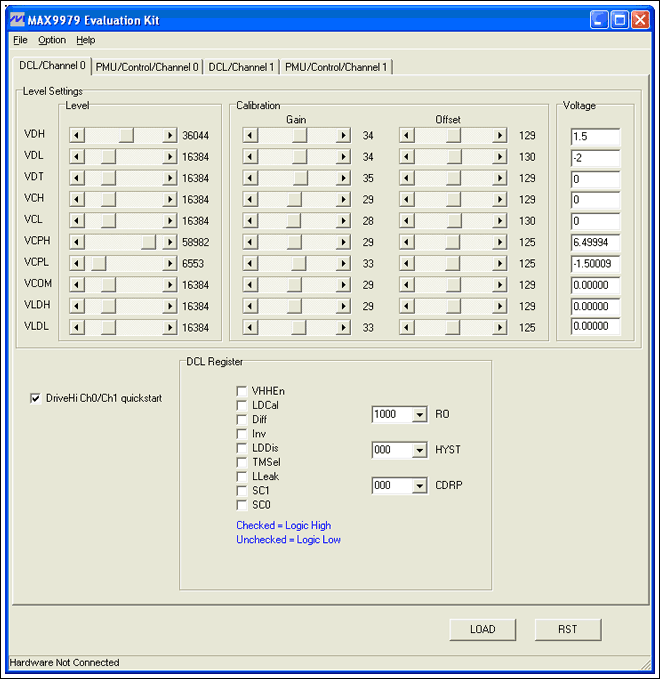
Task: Click the RST button
Action: pos(567,629)
